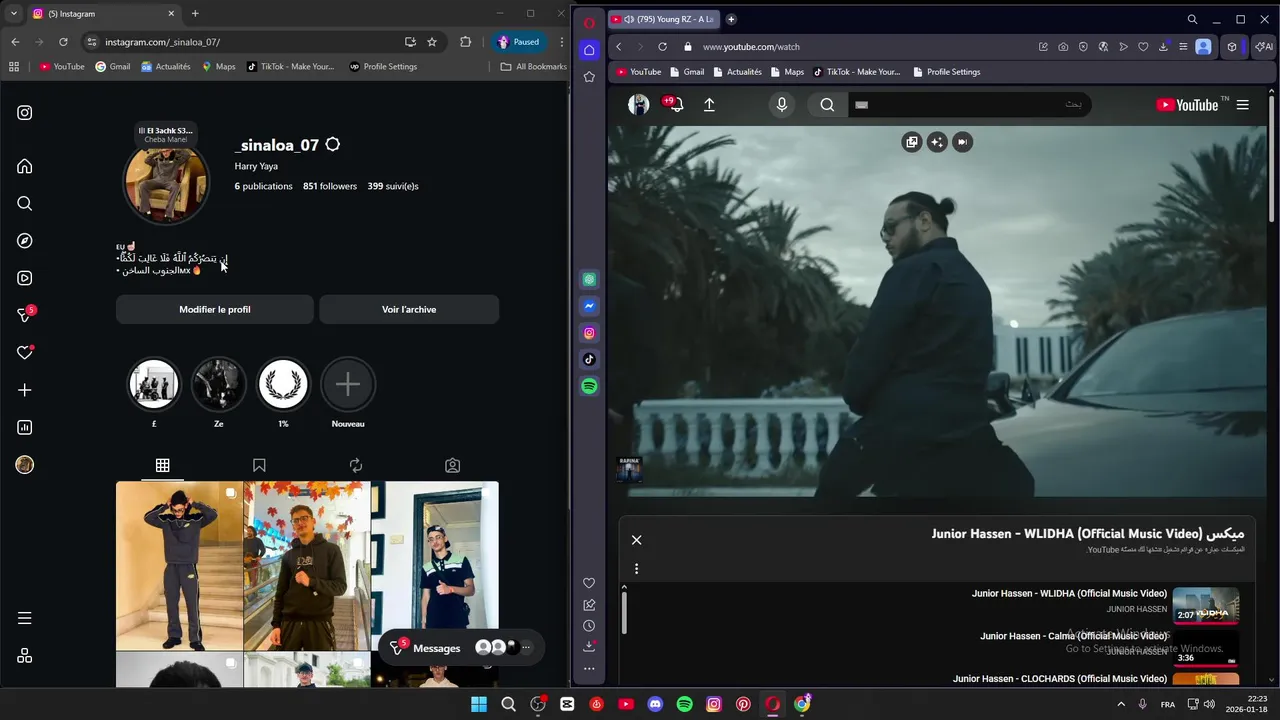This screenshot has width=1280, height=720.
Task: Open the 'Ze' story highlight
Action: [x=219, y=384]
